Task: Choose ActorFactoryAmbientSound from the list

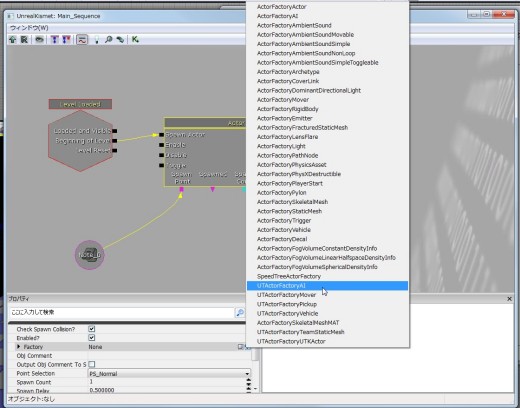Action: [327, 25]
